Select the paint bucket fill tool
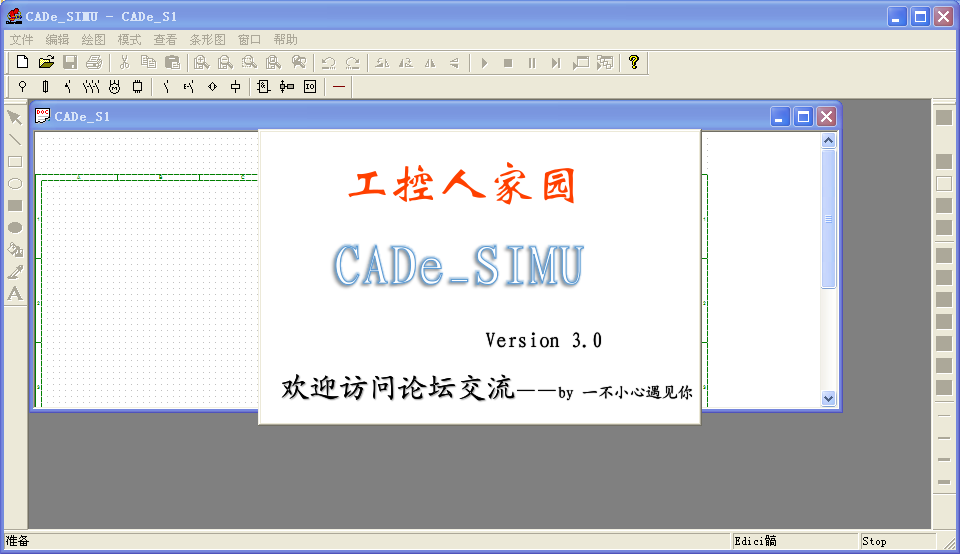960x554 pixels. (x=15, y=250)
